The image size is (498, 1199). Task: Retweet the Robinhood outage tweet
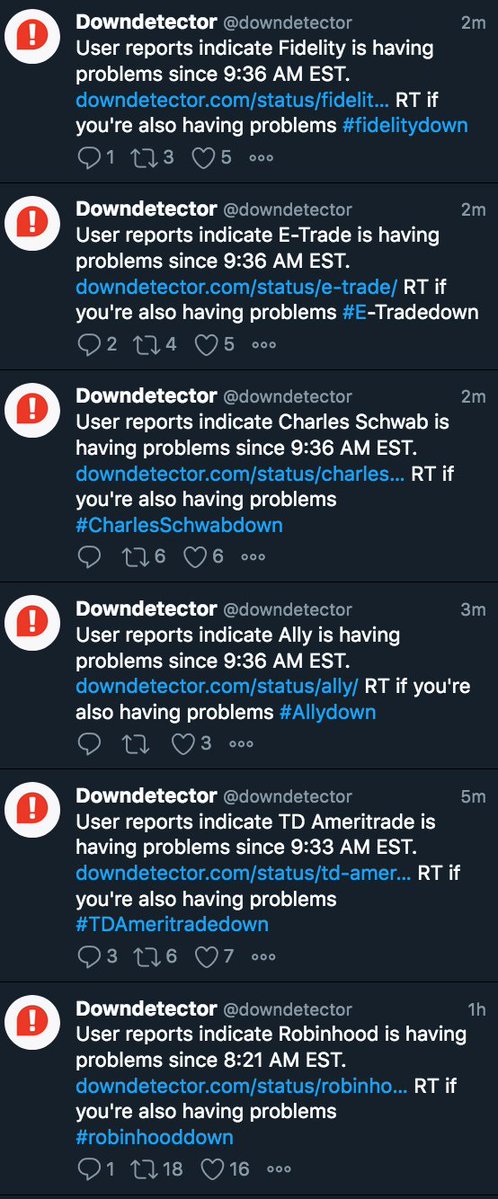[142, 1169]
